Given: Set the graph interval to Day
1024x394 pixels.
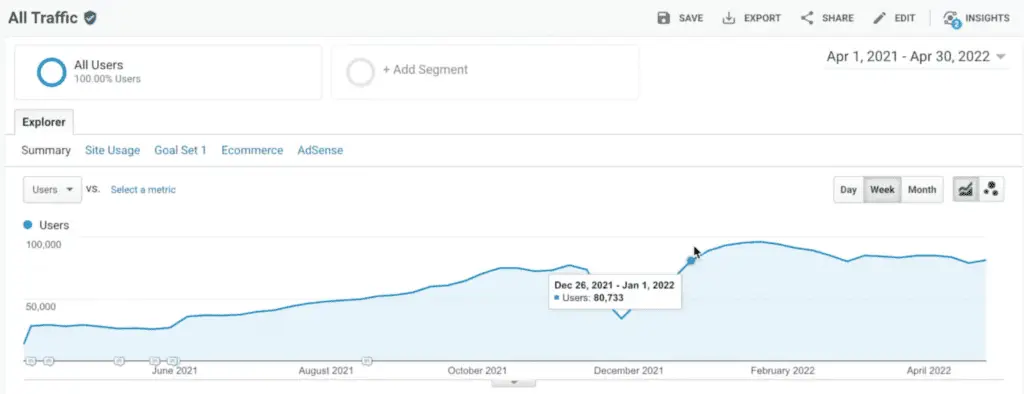Looking at the screenshot, I should 848,190.
